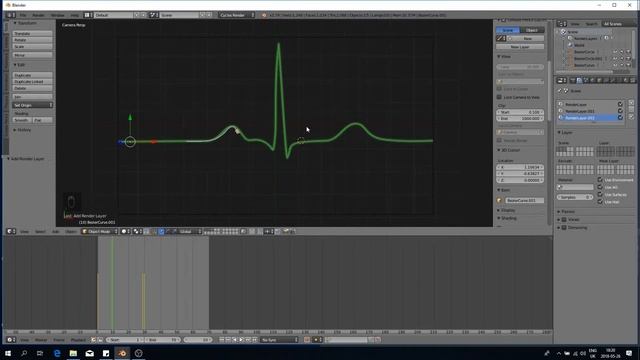Image resolution: width=640 pixels, height=360 pixels.
Task: Toggle Use Environment checkbox
Action: pos(600,180)
